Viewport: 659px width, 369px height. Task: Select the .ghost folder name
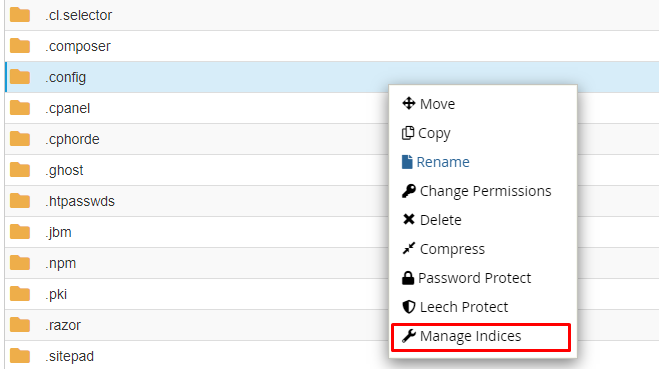(64, 170)
